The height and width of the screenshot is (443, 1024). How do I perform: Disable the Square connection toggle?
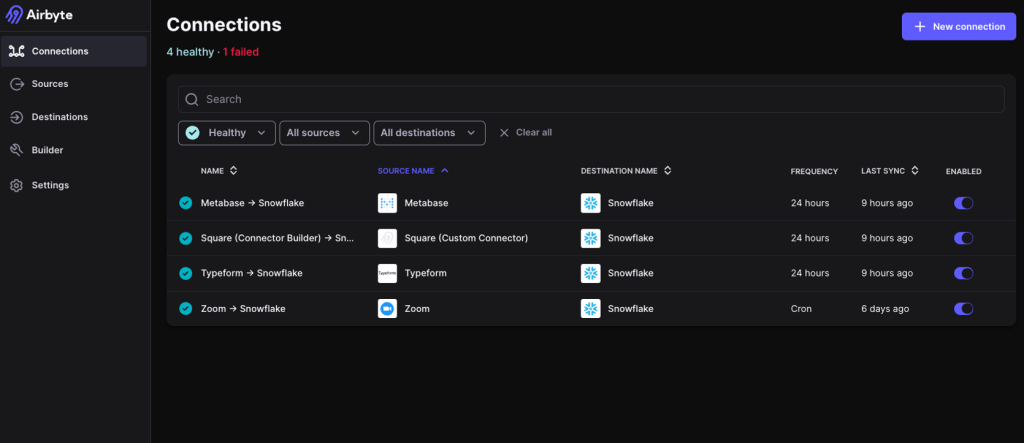[x=963, y=238]
